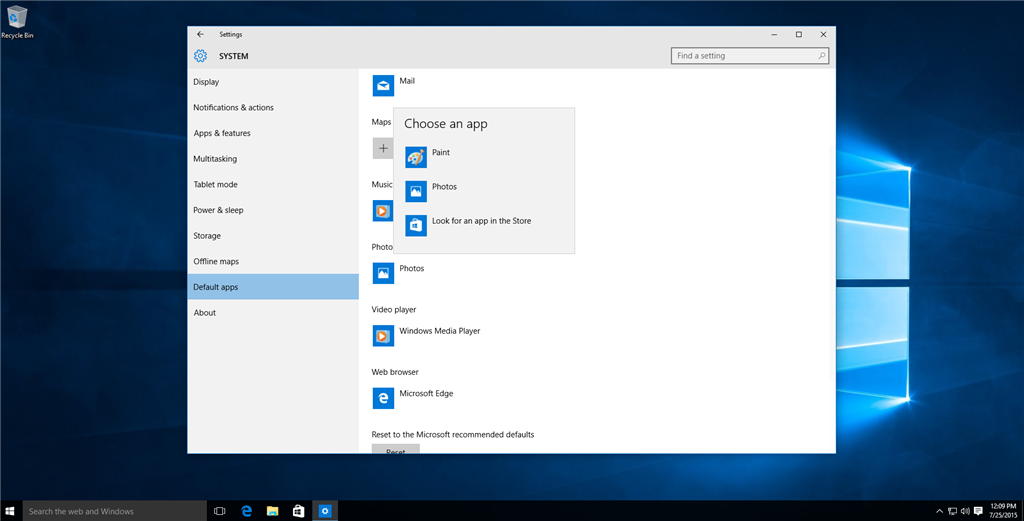
Task: Open Offline maps settings
Action: 273,261
